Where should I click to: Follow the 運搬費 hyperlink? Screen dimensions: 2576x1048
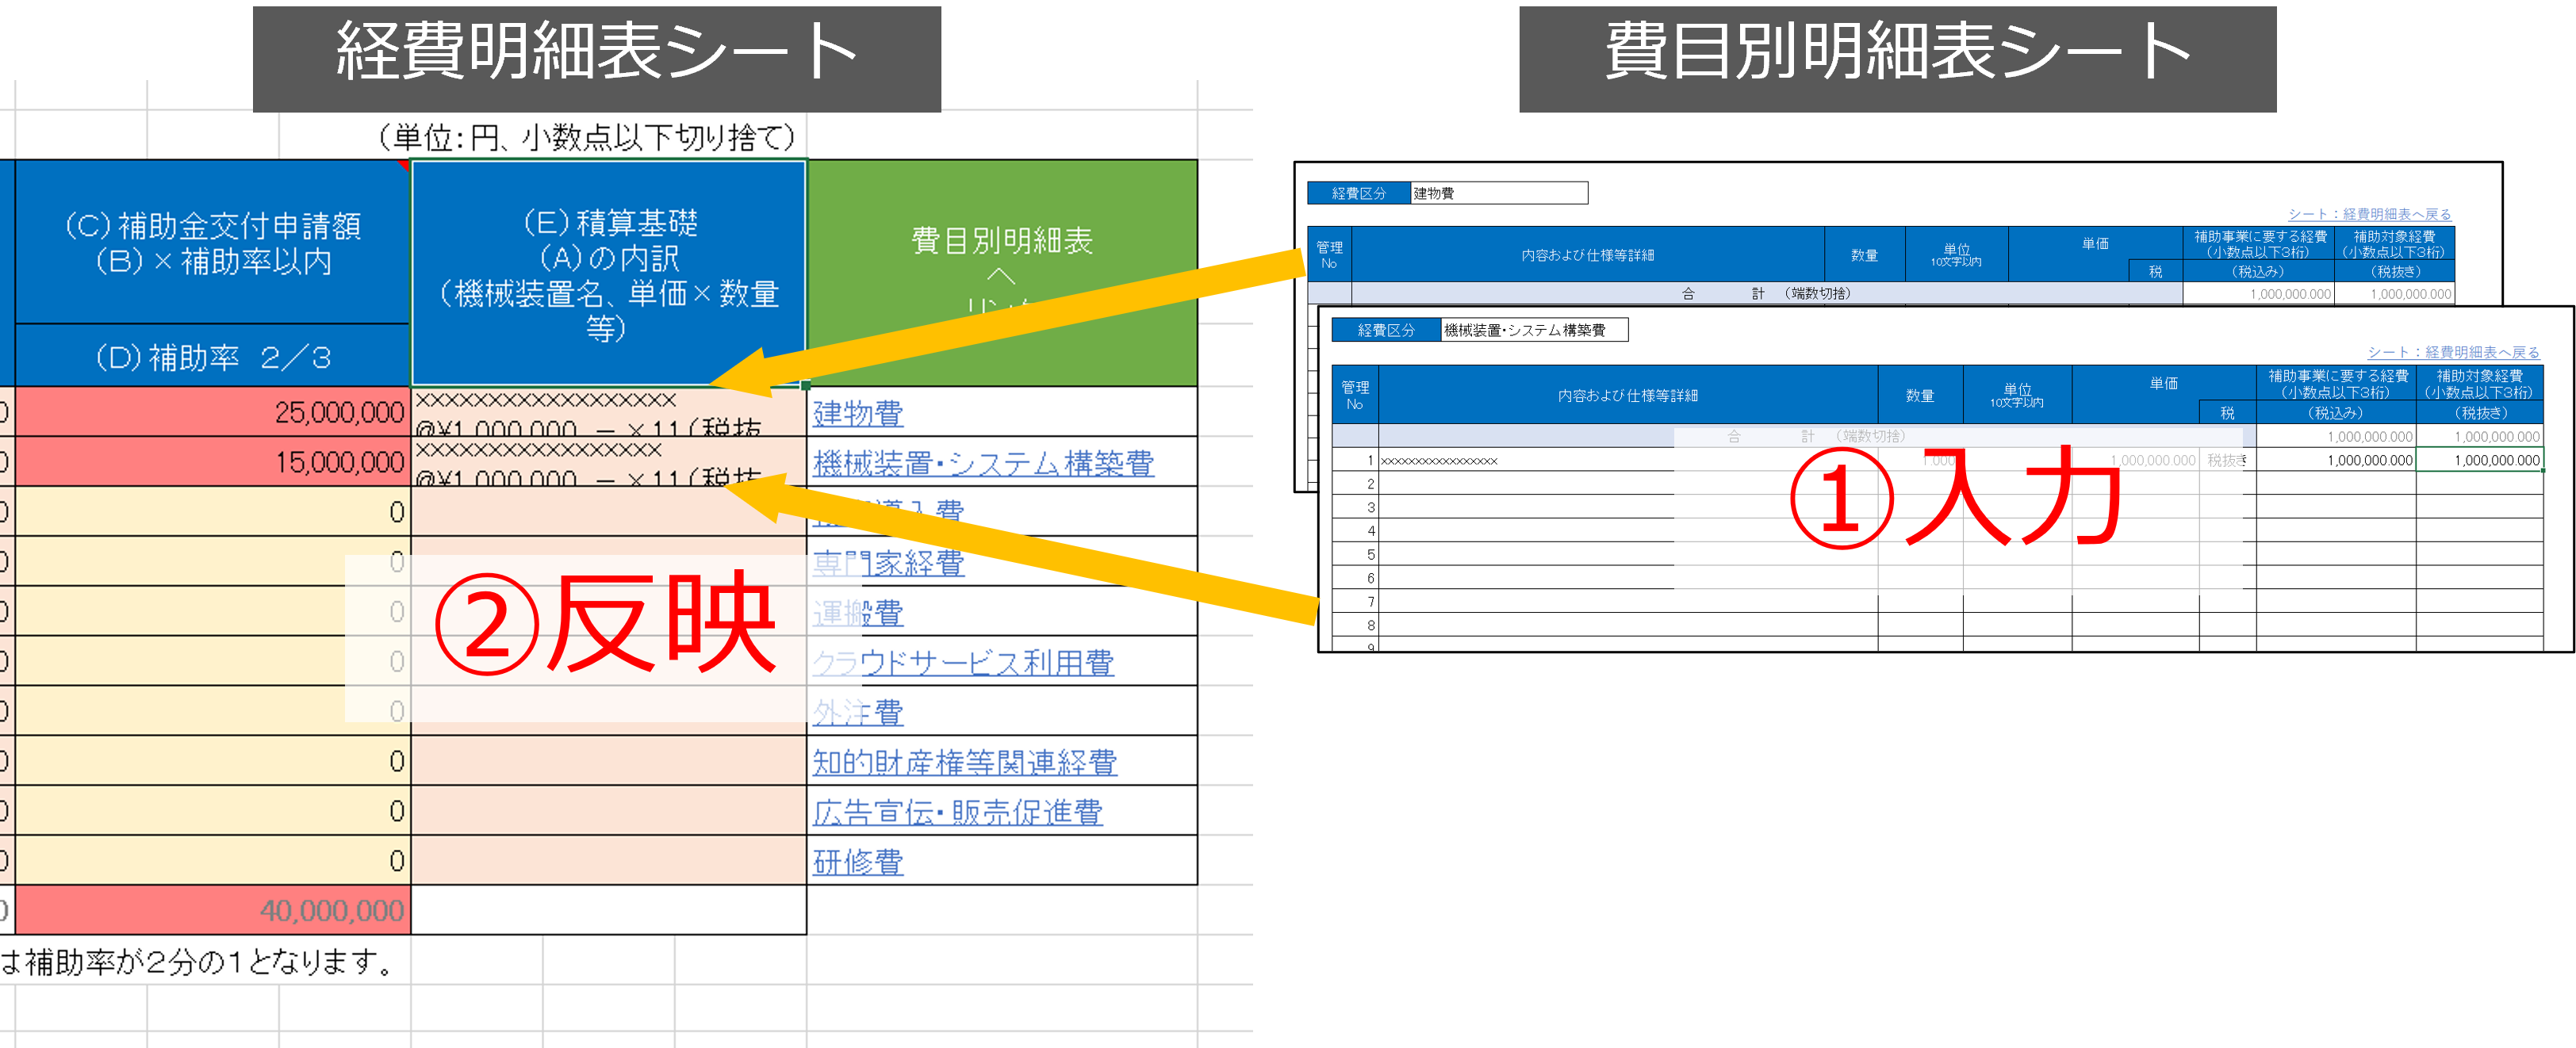tap(858, 613)
